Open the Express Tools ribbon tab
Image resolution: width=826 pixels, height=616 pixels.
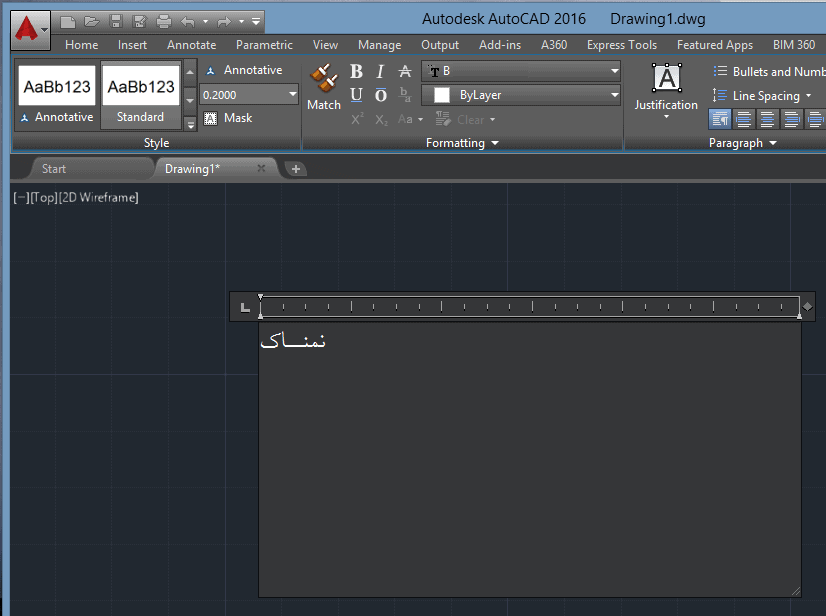pyautogui.click(x=622, y=45)
